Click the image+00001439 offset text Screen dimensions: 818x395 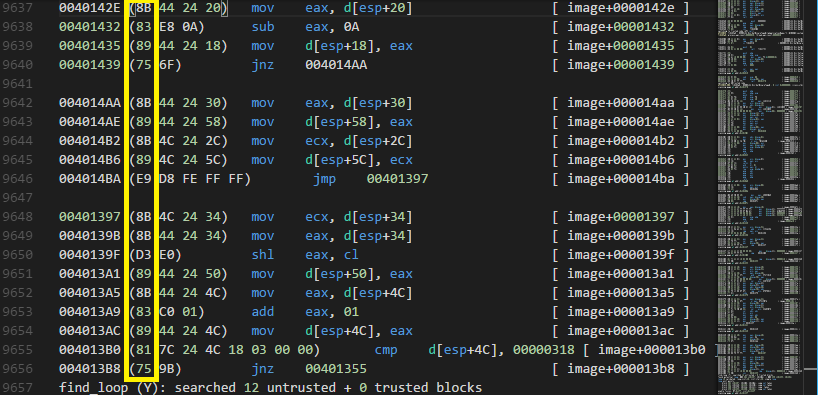621,65
